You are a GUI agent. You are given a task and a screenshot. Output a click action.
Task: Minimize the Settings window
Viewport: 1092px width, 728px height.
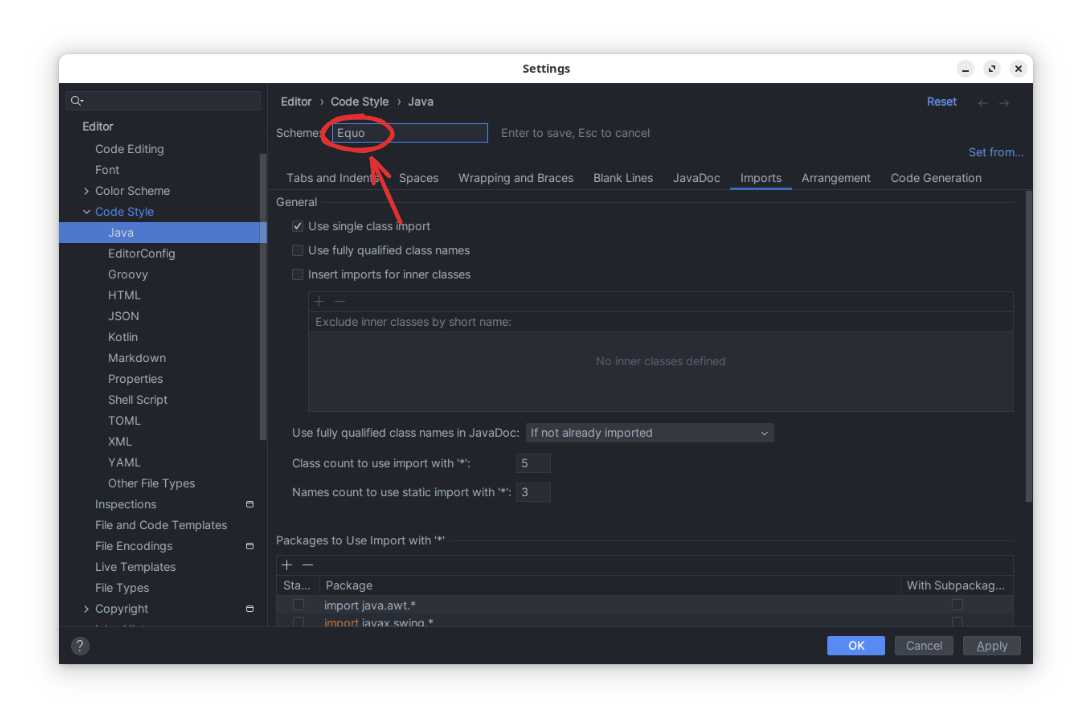coord(965,68)
